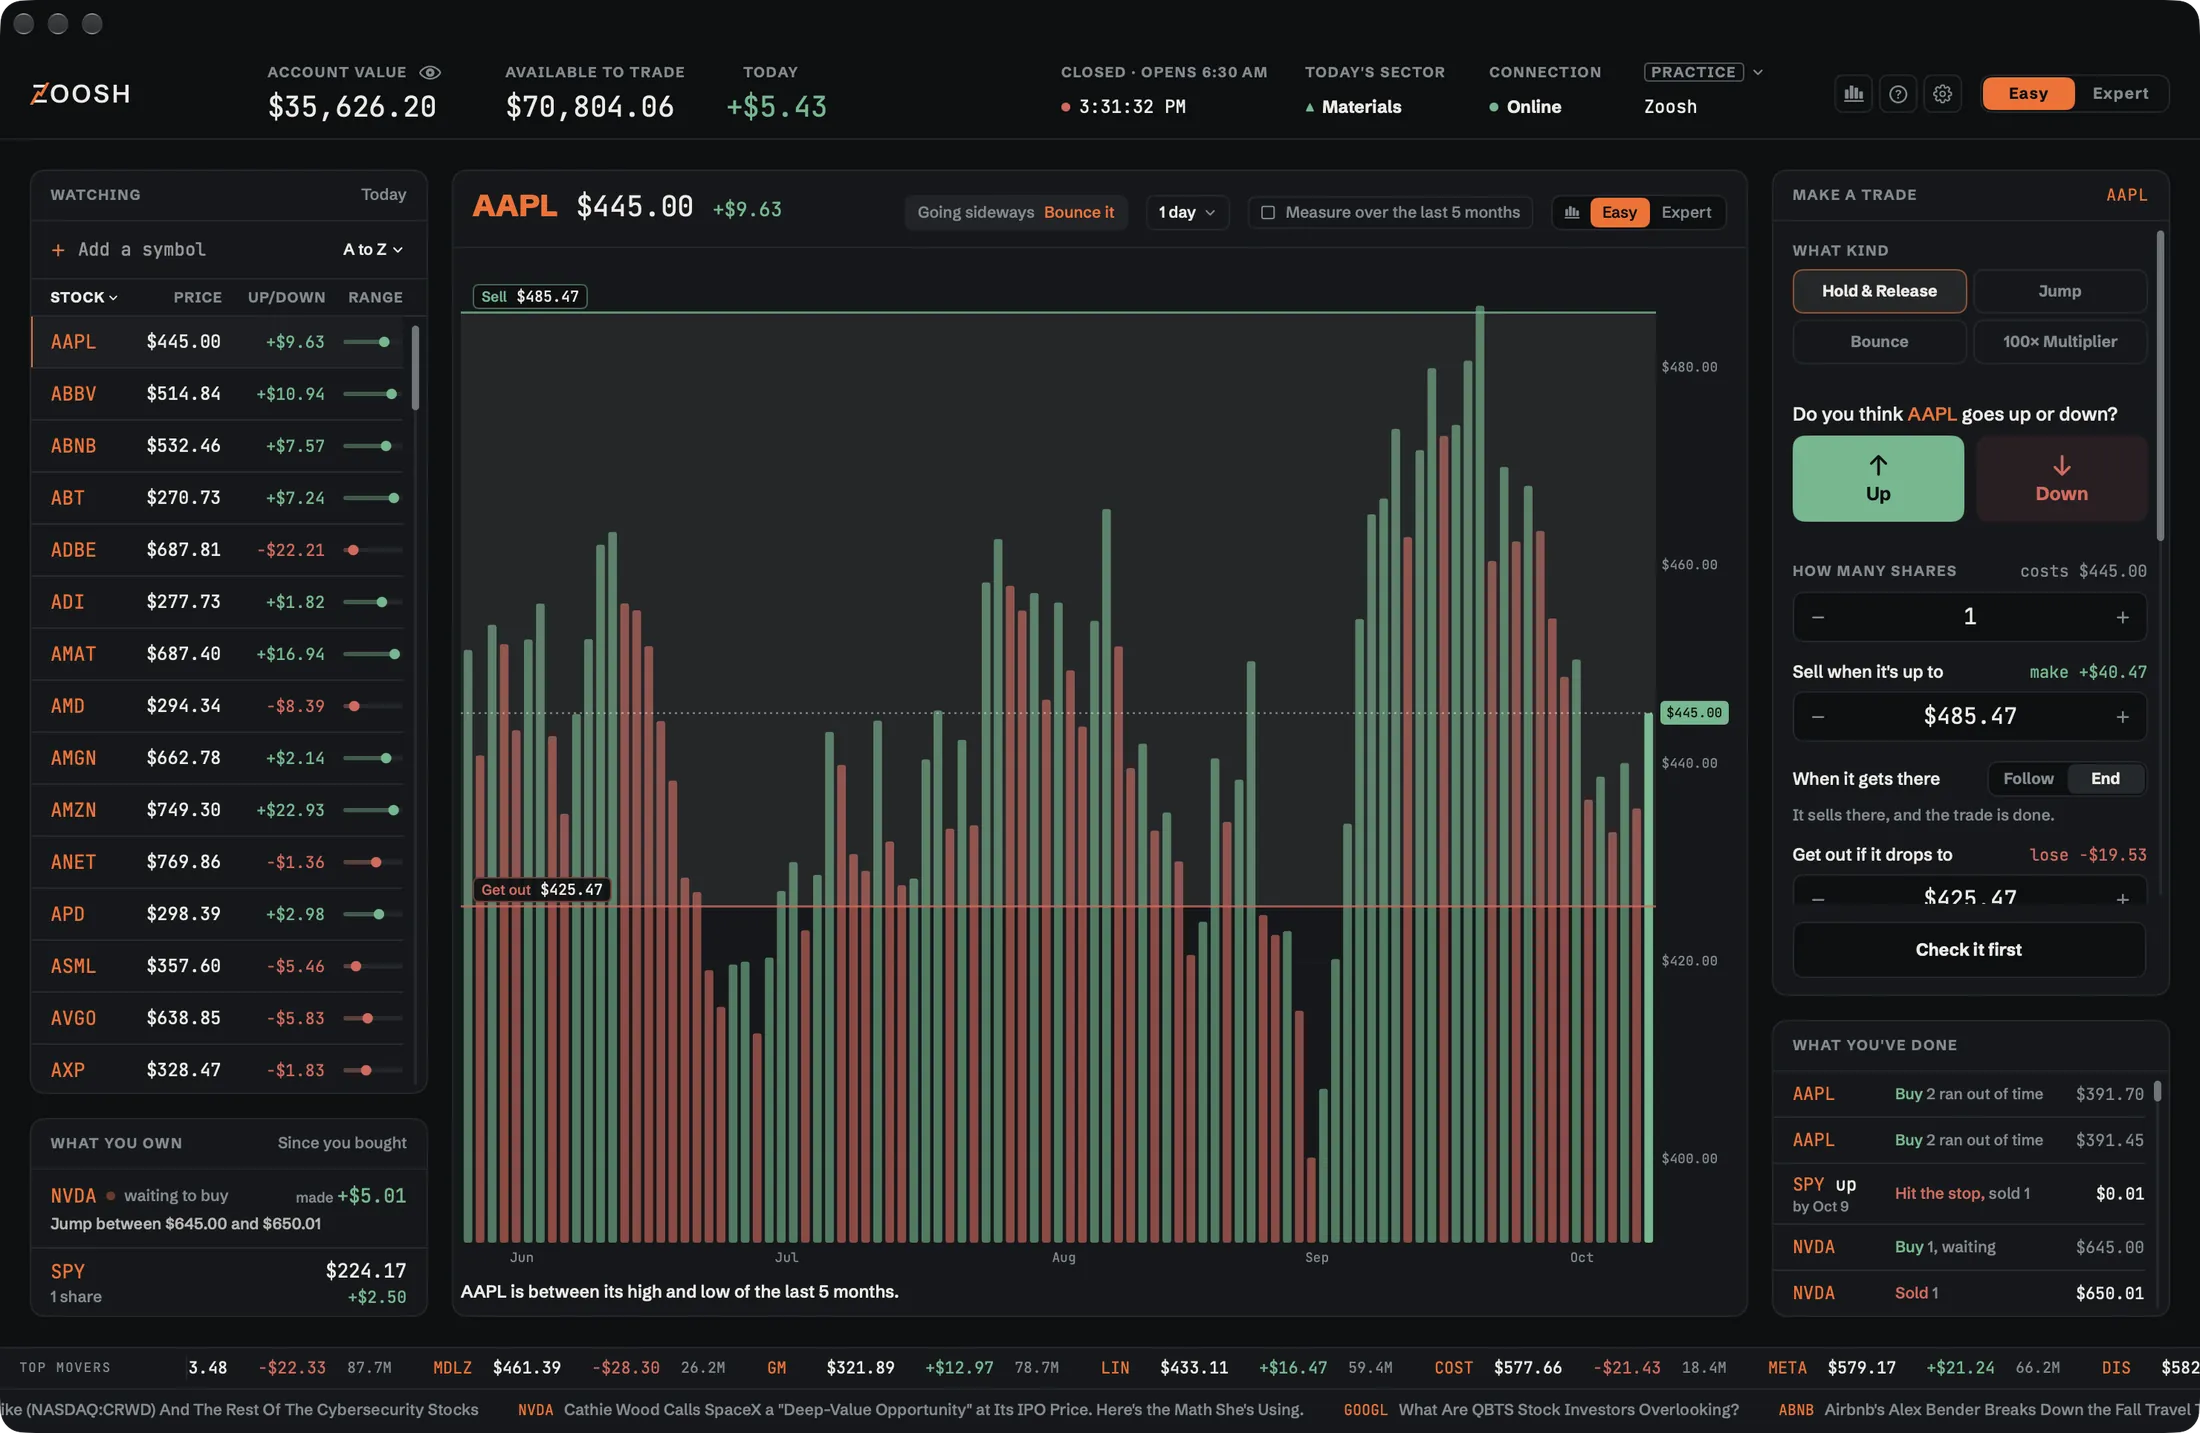Click Since you bought label
The image size is (2200, 1433).
coord(342,1143)
